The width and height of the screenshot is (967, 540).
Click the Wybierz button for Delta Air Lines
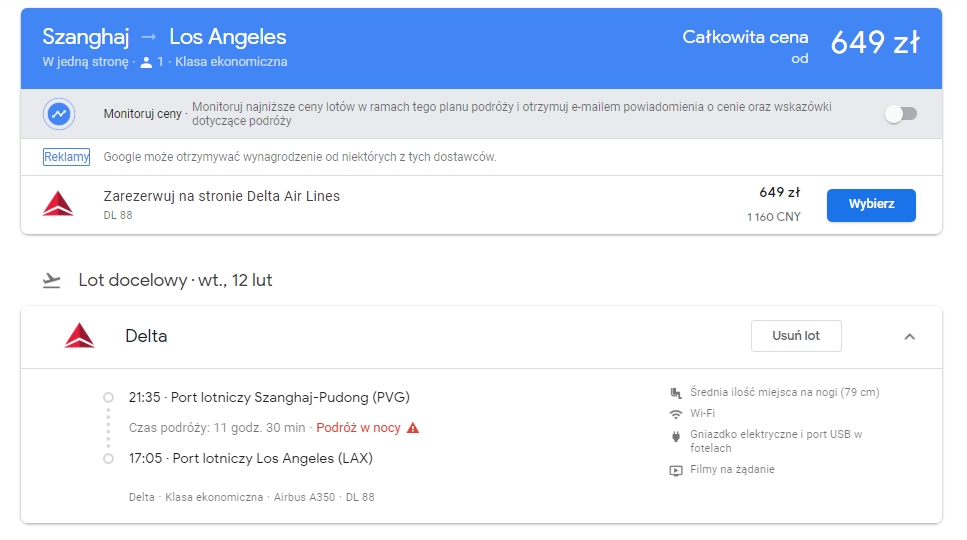coord(871,205)
